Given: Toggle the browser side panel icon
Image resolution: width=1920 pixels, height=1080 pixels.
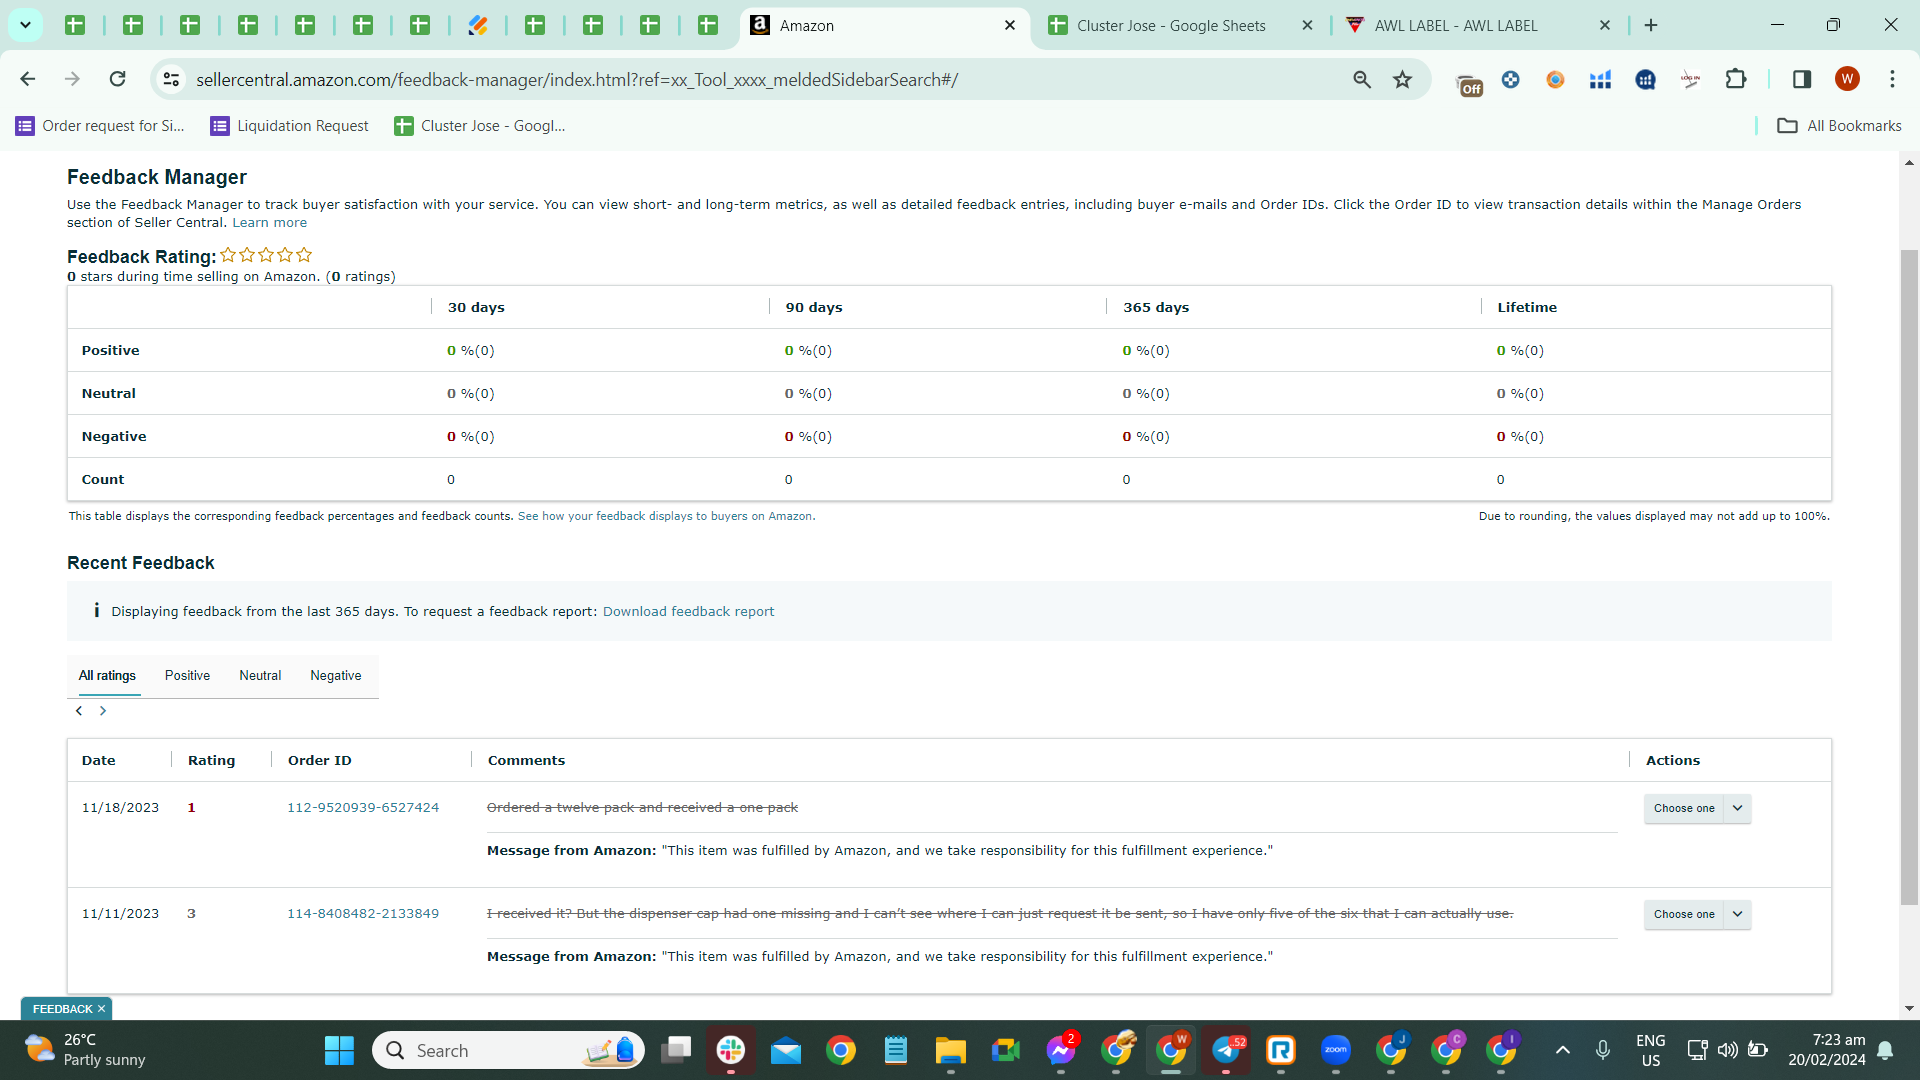Looking at the screenshot, I should coord(1802,79).
